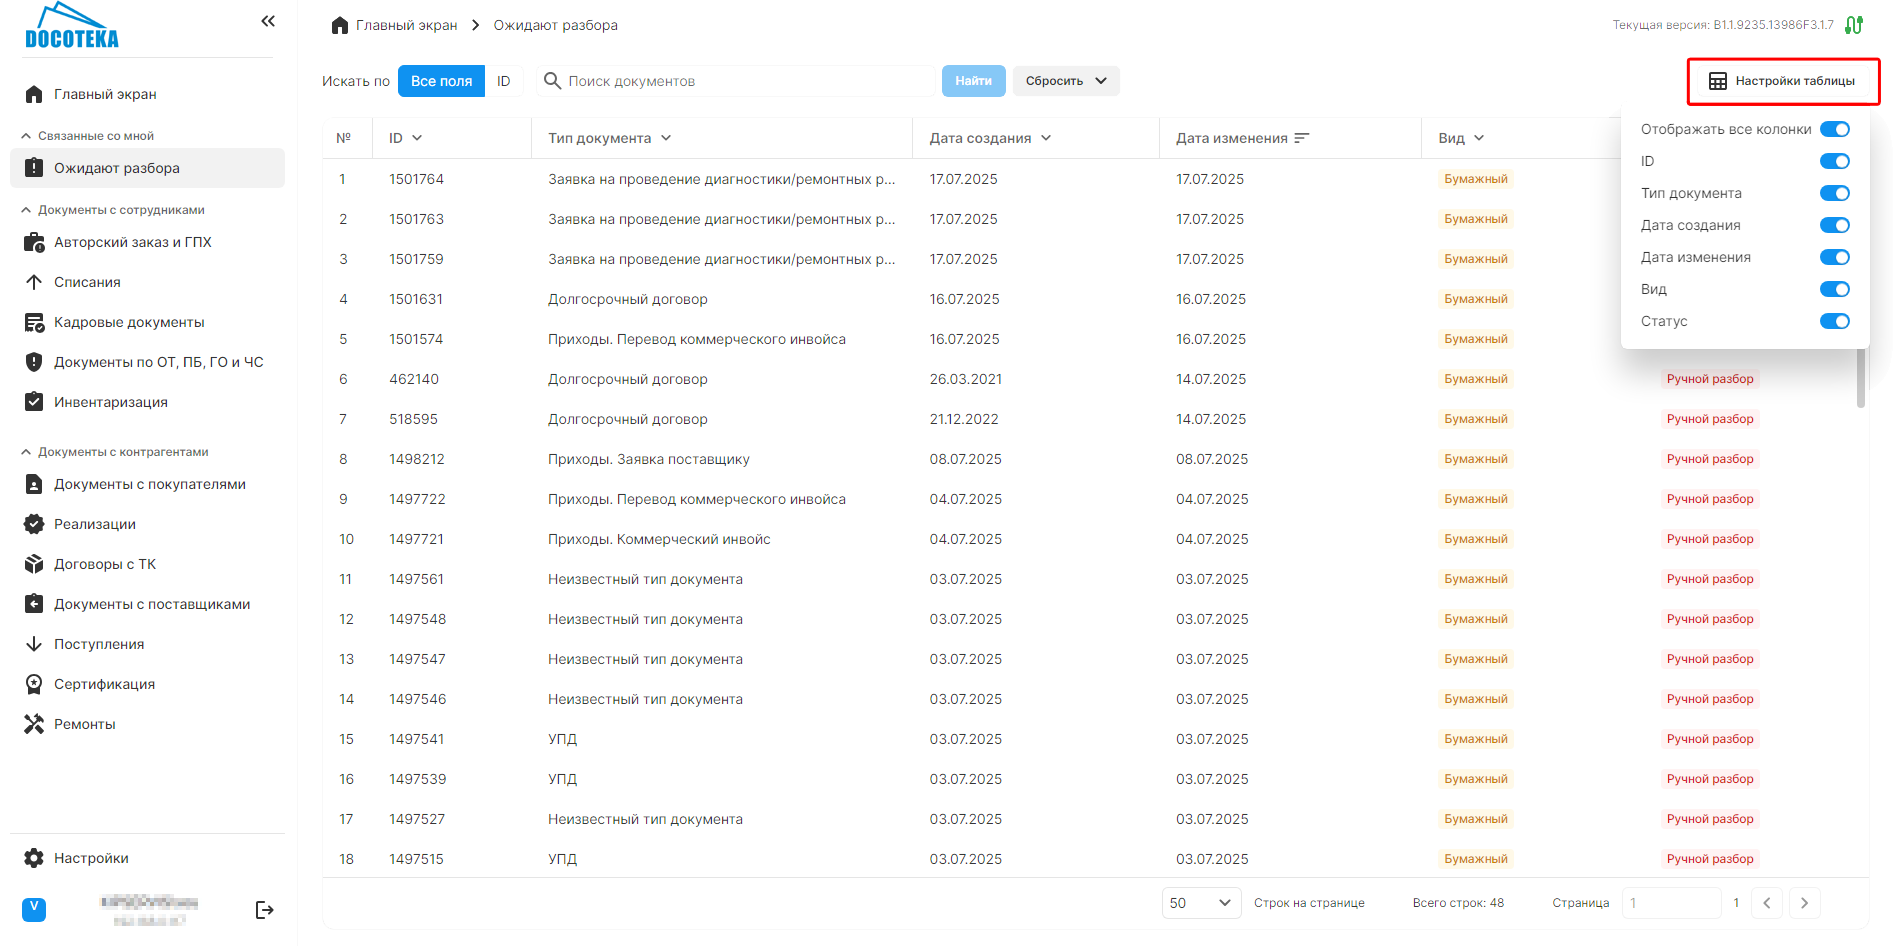The width and height of the screenshot is (1894, 946).
Task: Select Документы с покупателями menu item
Action: [149, 484]
